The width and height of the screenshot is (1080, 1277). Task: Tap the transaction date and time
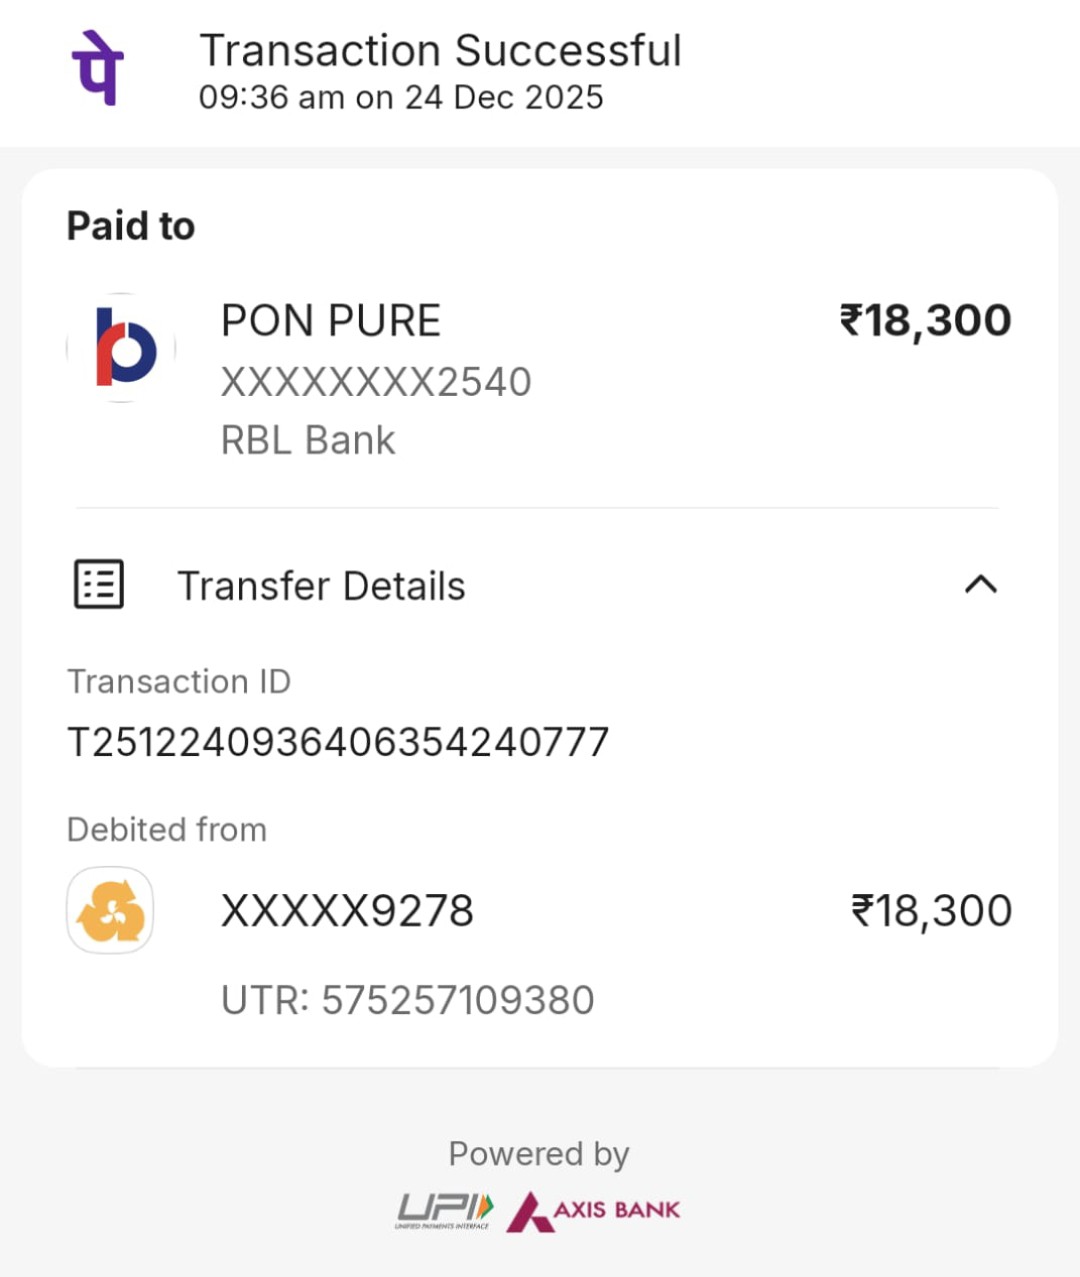tap(401, 97)
